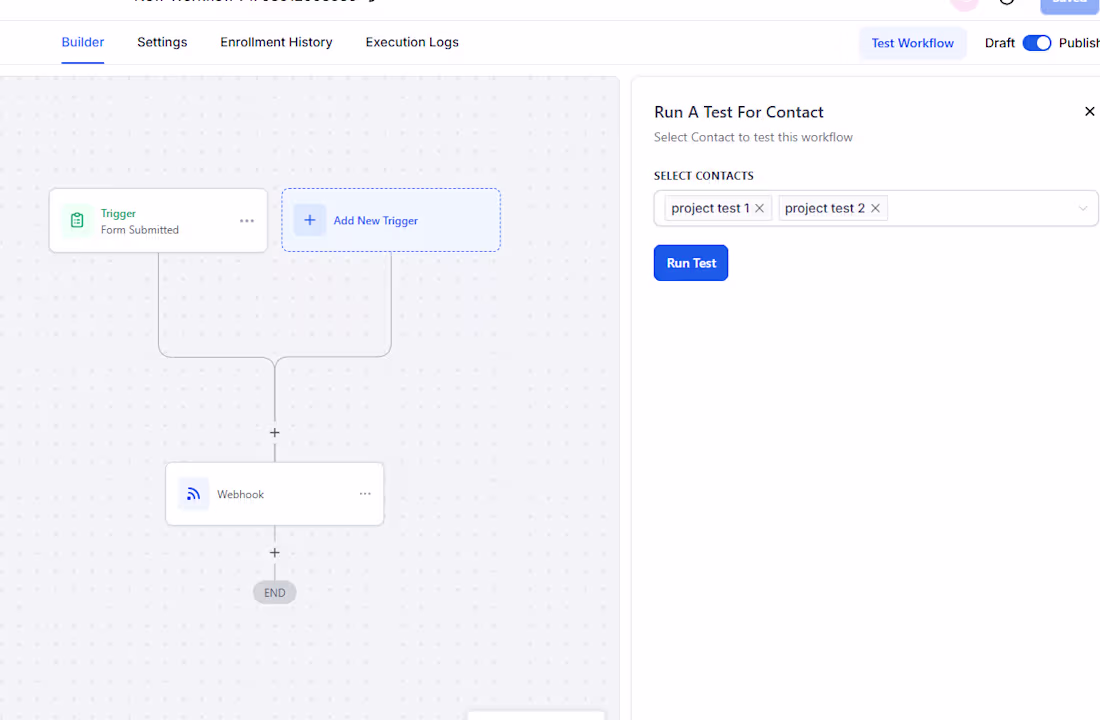Image resolution: width=1100 pixels, height=720 pixels.
Task: Click the Webhook feed icon
Action: tap(194, 494)
